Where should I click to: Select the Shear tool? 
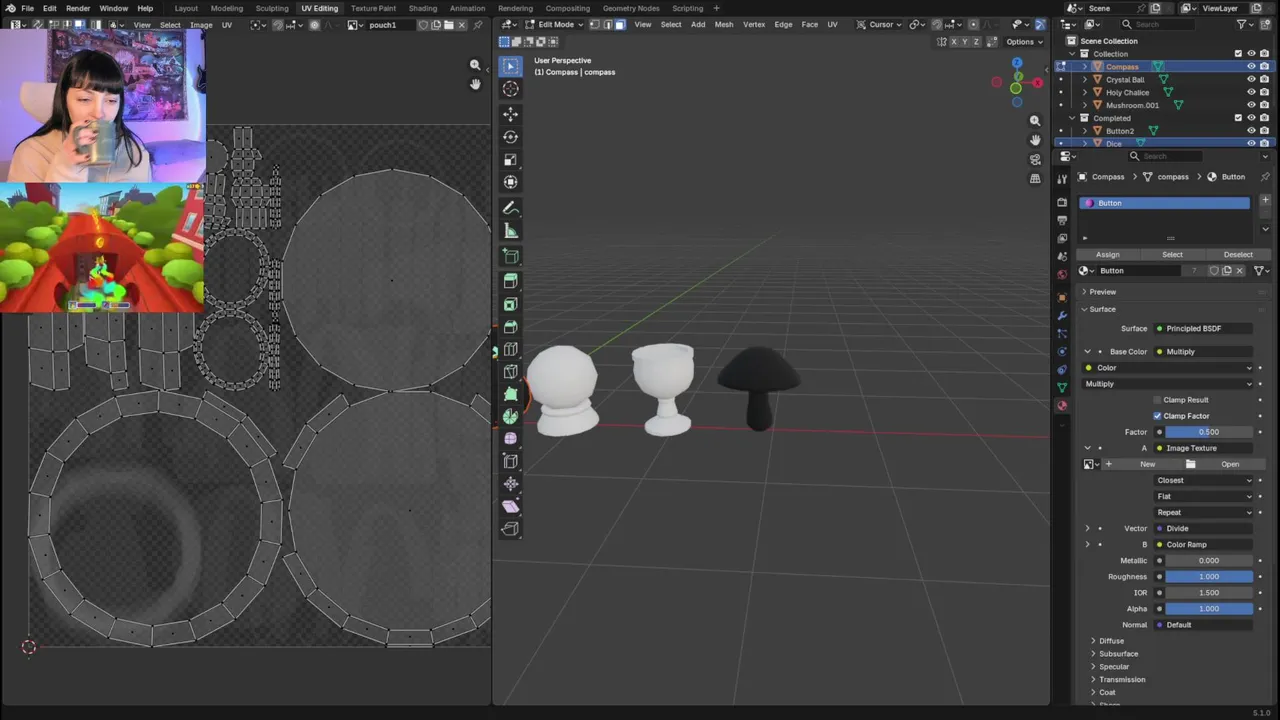[x=510, y=506]
